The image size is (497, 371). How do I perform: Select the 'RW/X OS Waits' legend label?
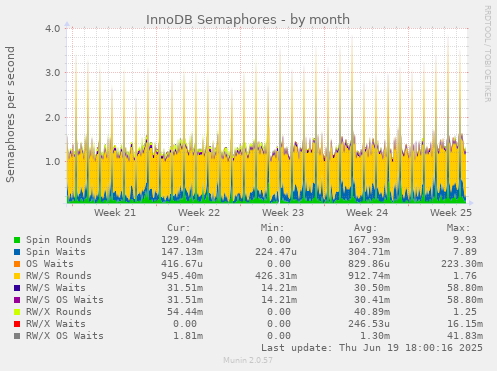point(65,336)
